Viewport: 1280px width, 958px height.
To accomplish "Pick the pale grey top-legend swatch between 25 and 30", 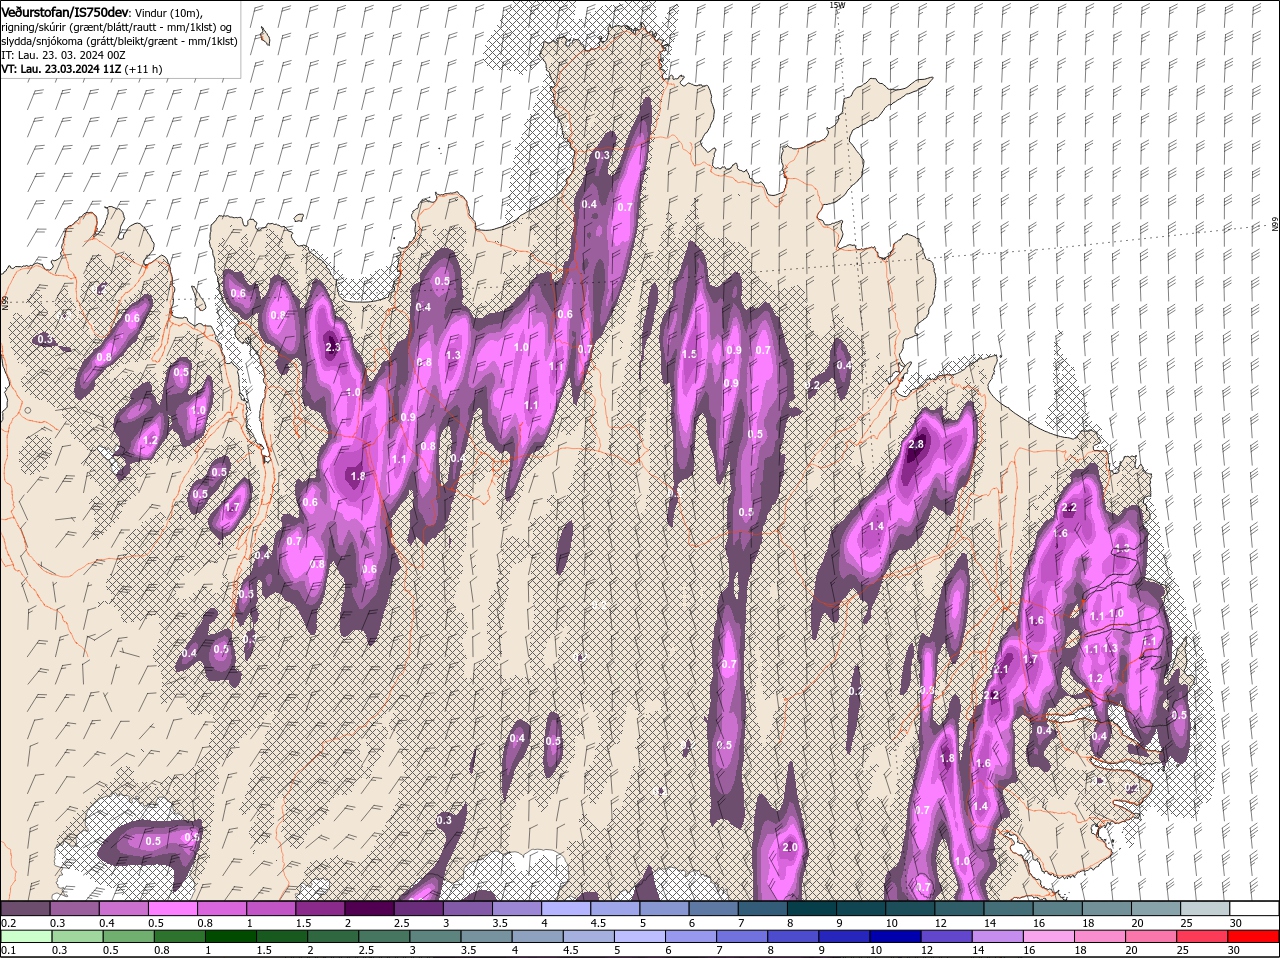I will (1205, 908).
